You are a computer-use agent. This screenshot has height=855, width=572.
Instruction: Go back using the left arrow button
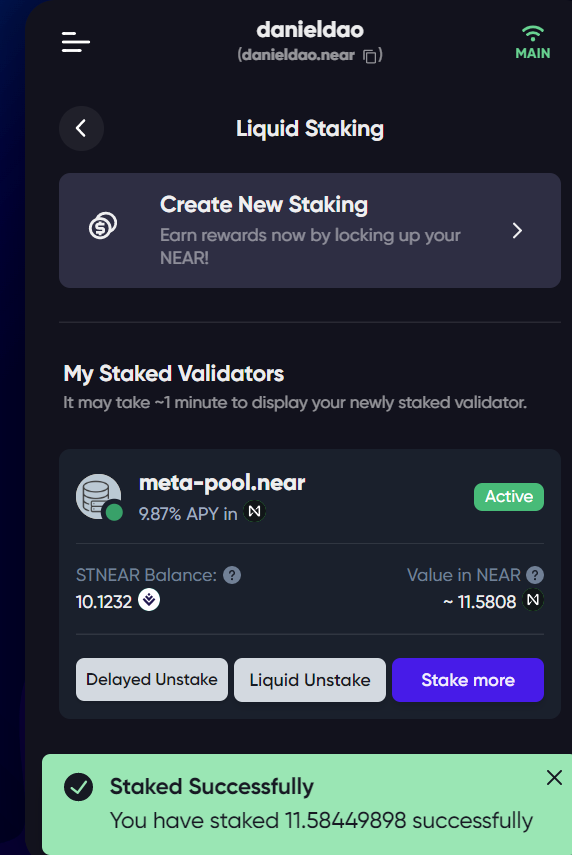(81, 129)
